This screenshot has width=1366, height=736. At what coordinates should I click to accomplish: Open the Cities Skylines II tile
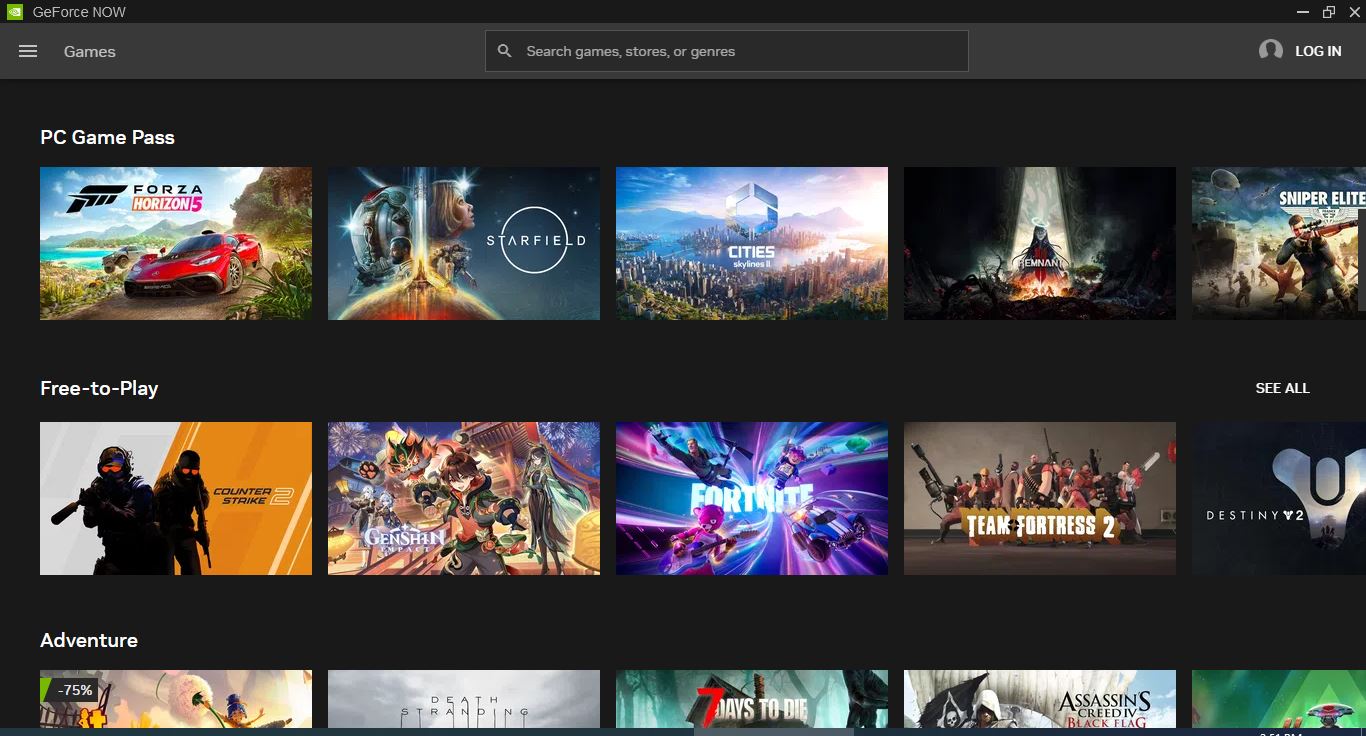pyautogui.click(x=752, y=243)
